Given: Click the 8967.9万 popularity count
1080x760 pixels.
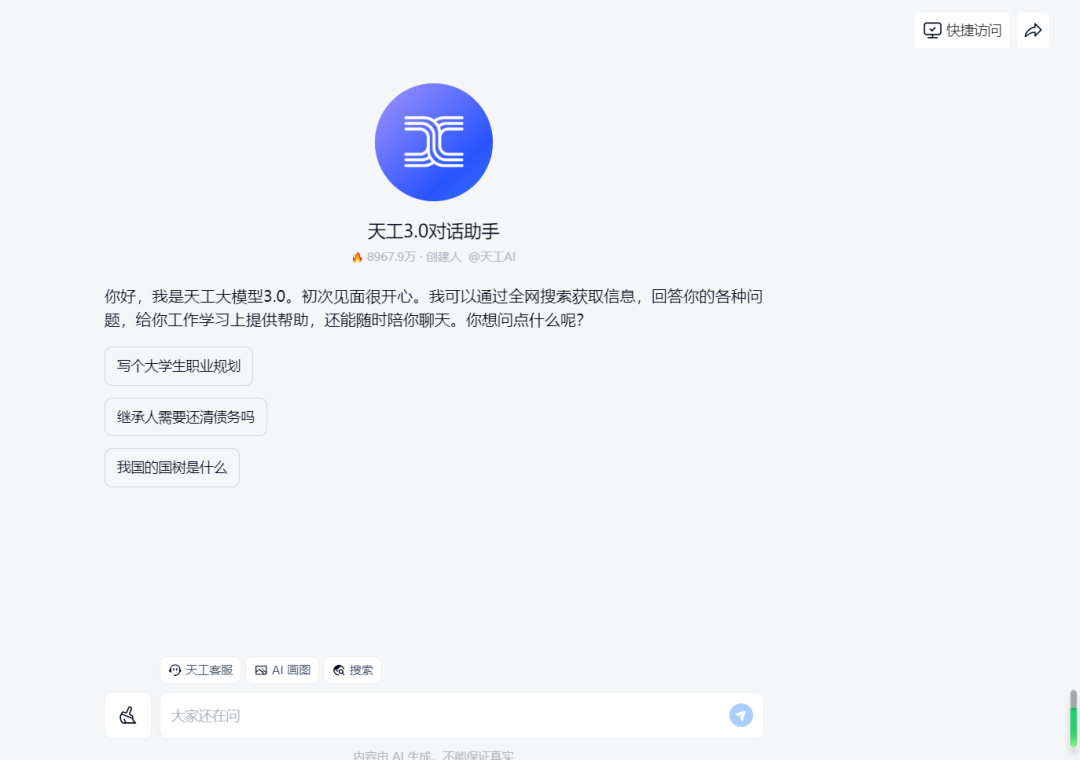Looking at the screenshot, I should tap(391, 257).
